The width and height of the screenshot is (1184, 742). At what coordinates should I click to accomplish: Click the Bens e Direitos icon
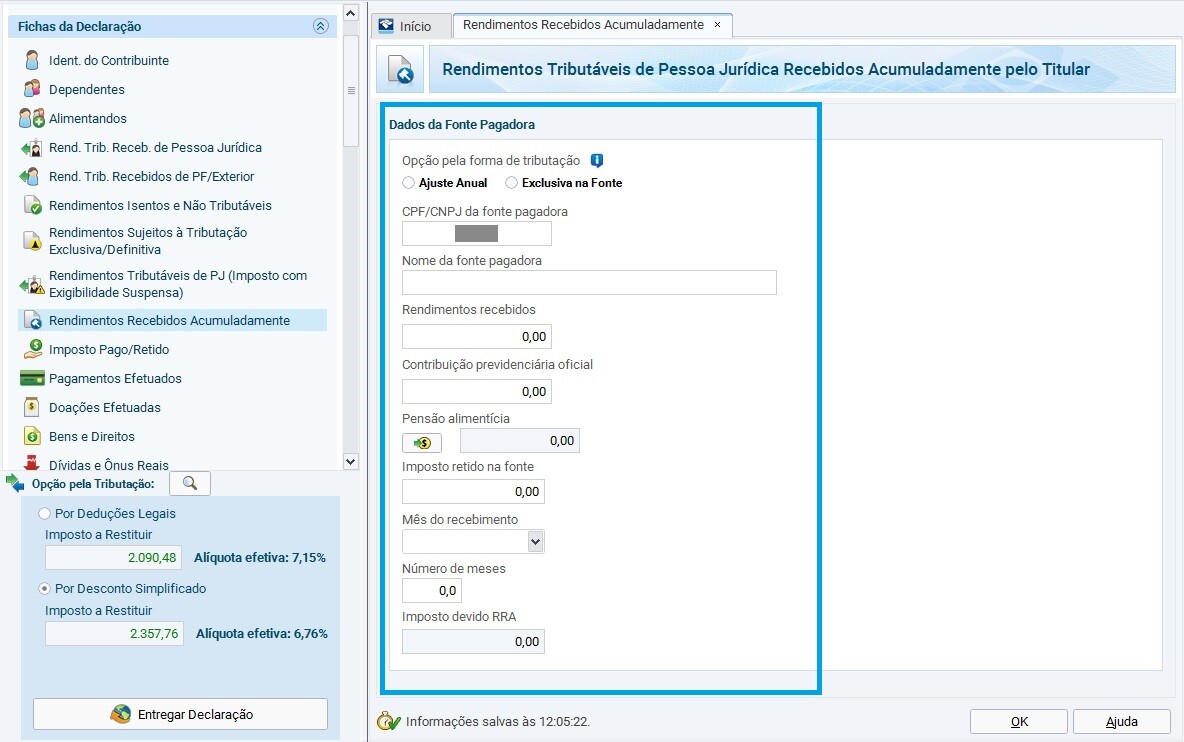[32, 436]
